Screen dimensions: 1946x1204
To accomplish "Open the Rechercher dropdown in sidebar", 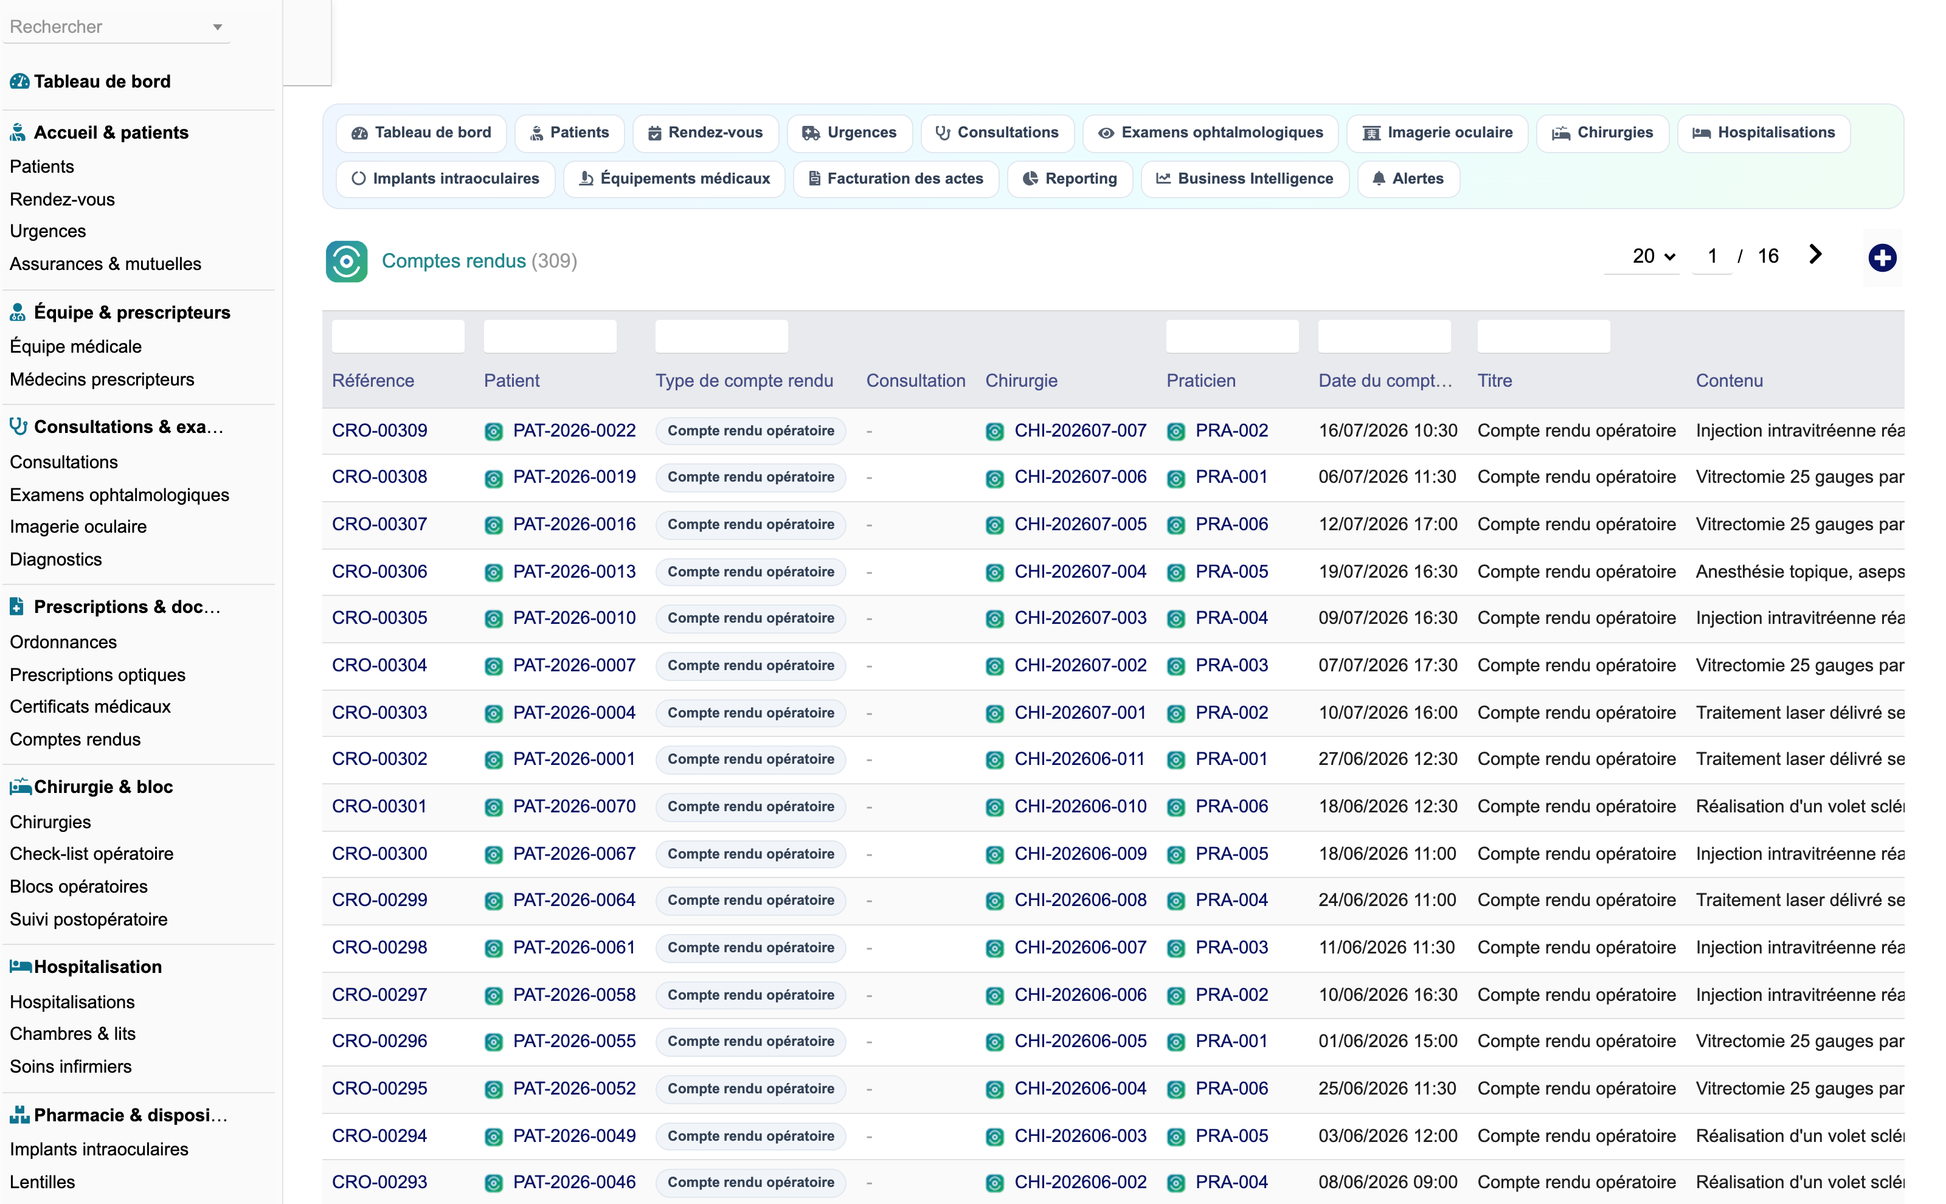I will (x=116, y=27).
